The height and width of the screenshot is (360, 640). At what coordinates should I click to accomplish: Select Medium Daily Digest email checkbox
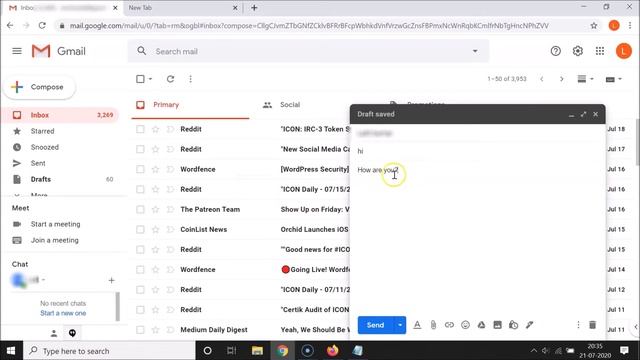(140, 330)
